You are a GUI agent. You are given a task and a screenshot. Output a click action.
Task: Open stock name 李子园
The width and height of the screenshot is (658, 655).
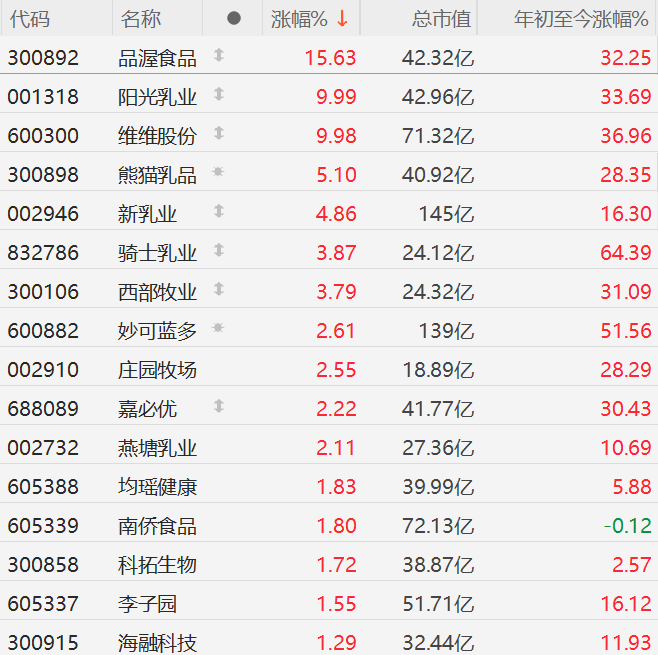click(147, 604)
